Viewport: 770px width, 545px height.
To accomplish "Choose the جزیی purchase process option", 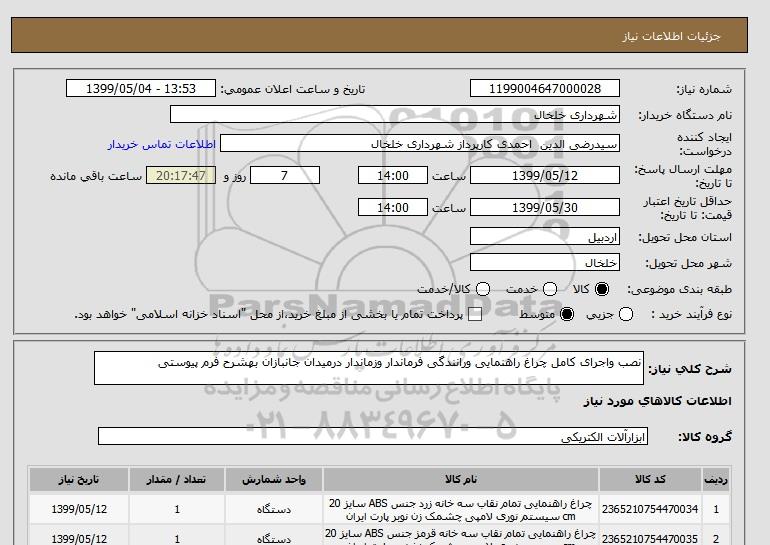I will pos(626,314).
